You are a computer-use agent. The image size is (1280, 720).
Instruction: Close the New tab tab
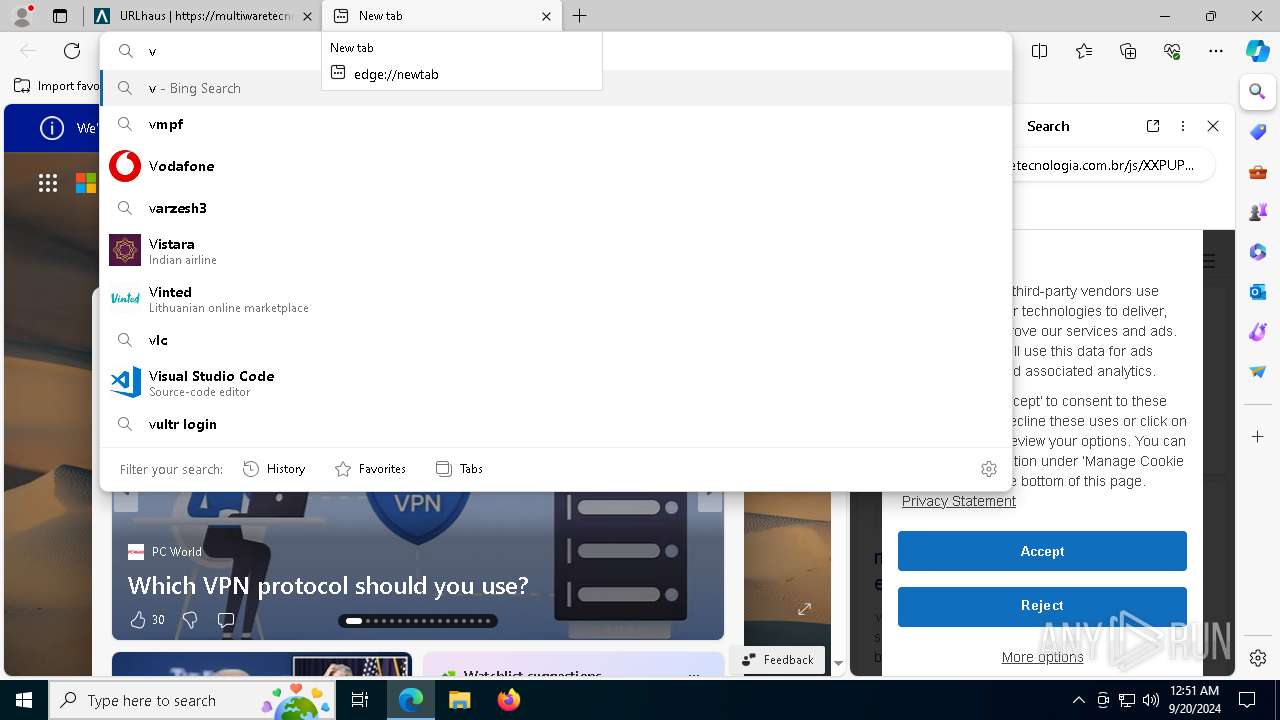click(x=546, y=16)
